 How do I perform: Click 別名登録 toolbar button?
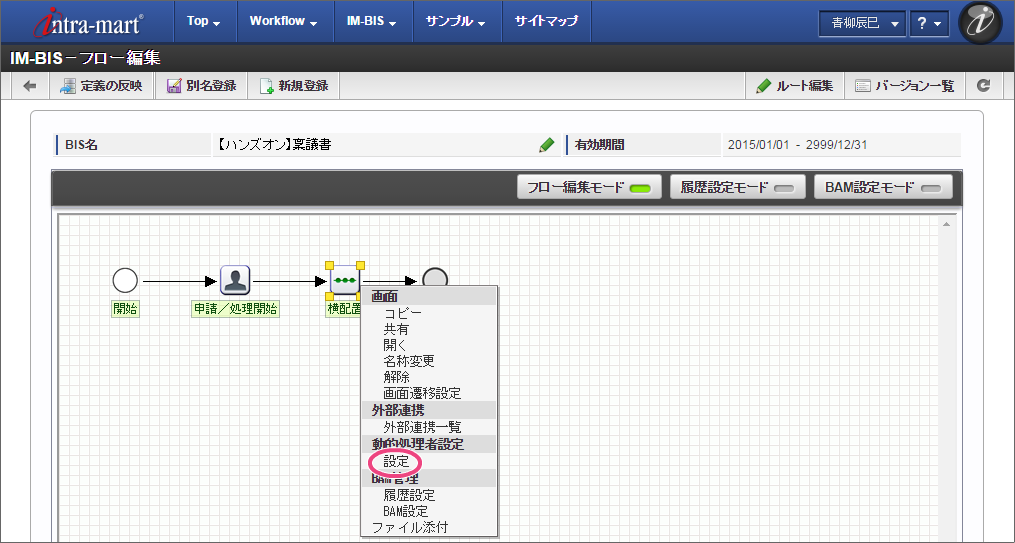tap(201, 85)
